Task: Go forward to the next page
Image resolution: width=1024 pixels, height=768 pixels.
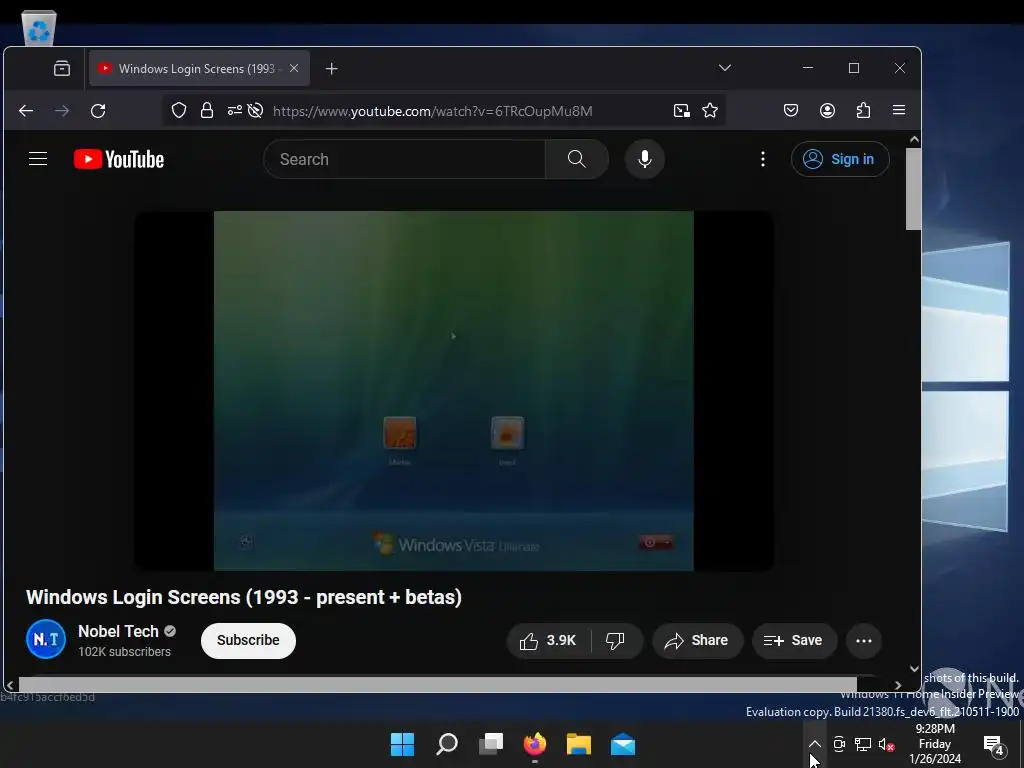Action: click(62, 111)
